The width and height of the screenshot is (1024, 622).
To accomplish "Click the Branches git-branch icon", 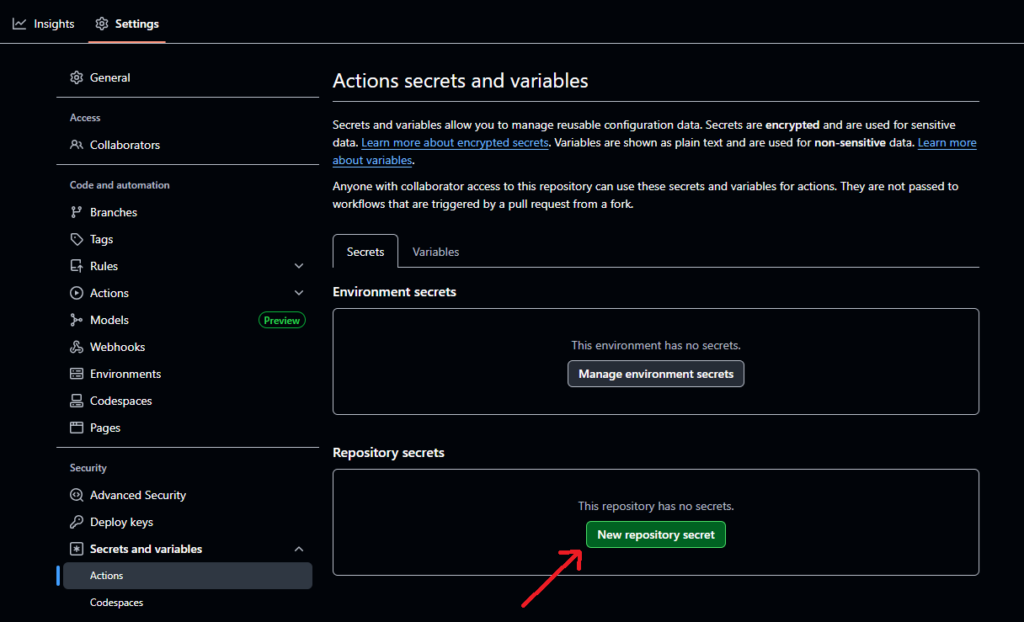I will [77, 212].
